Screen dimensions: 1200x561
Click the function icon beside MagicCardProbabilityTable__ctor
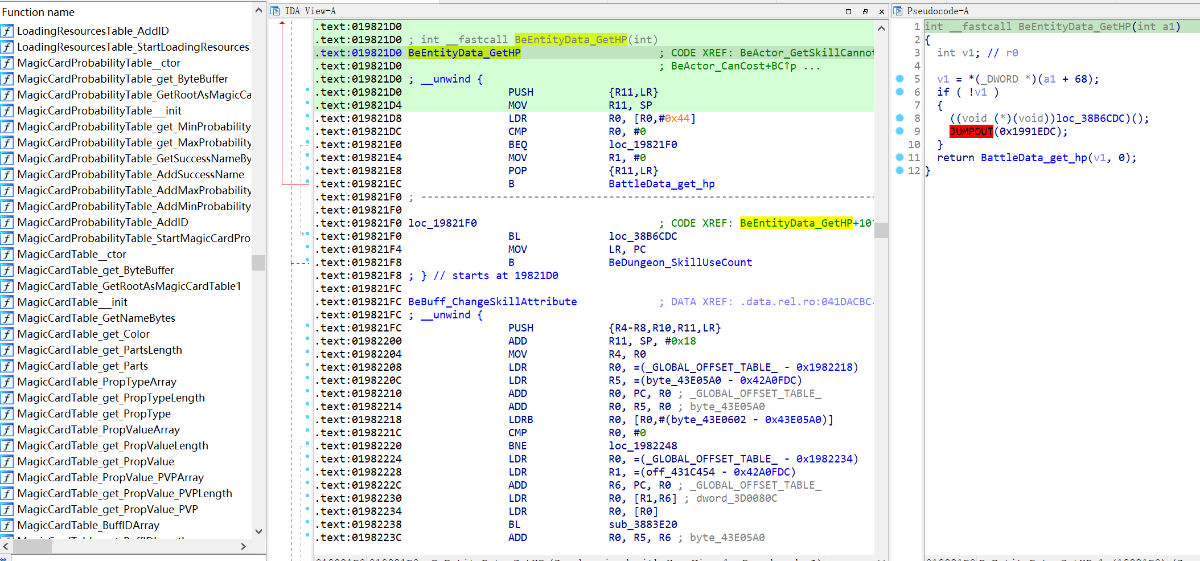7,63
